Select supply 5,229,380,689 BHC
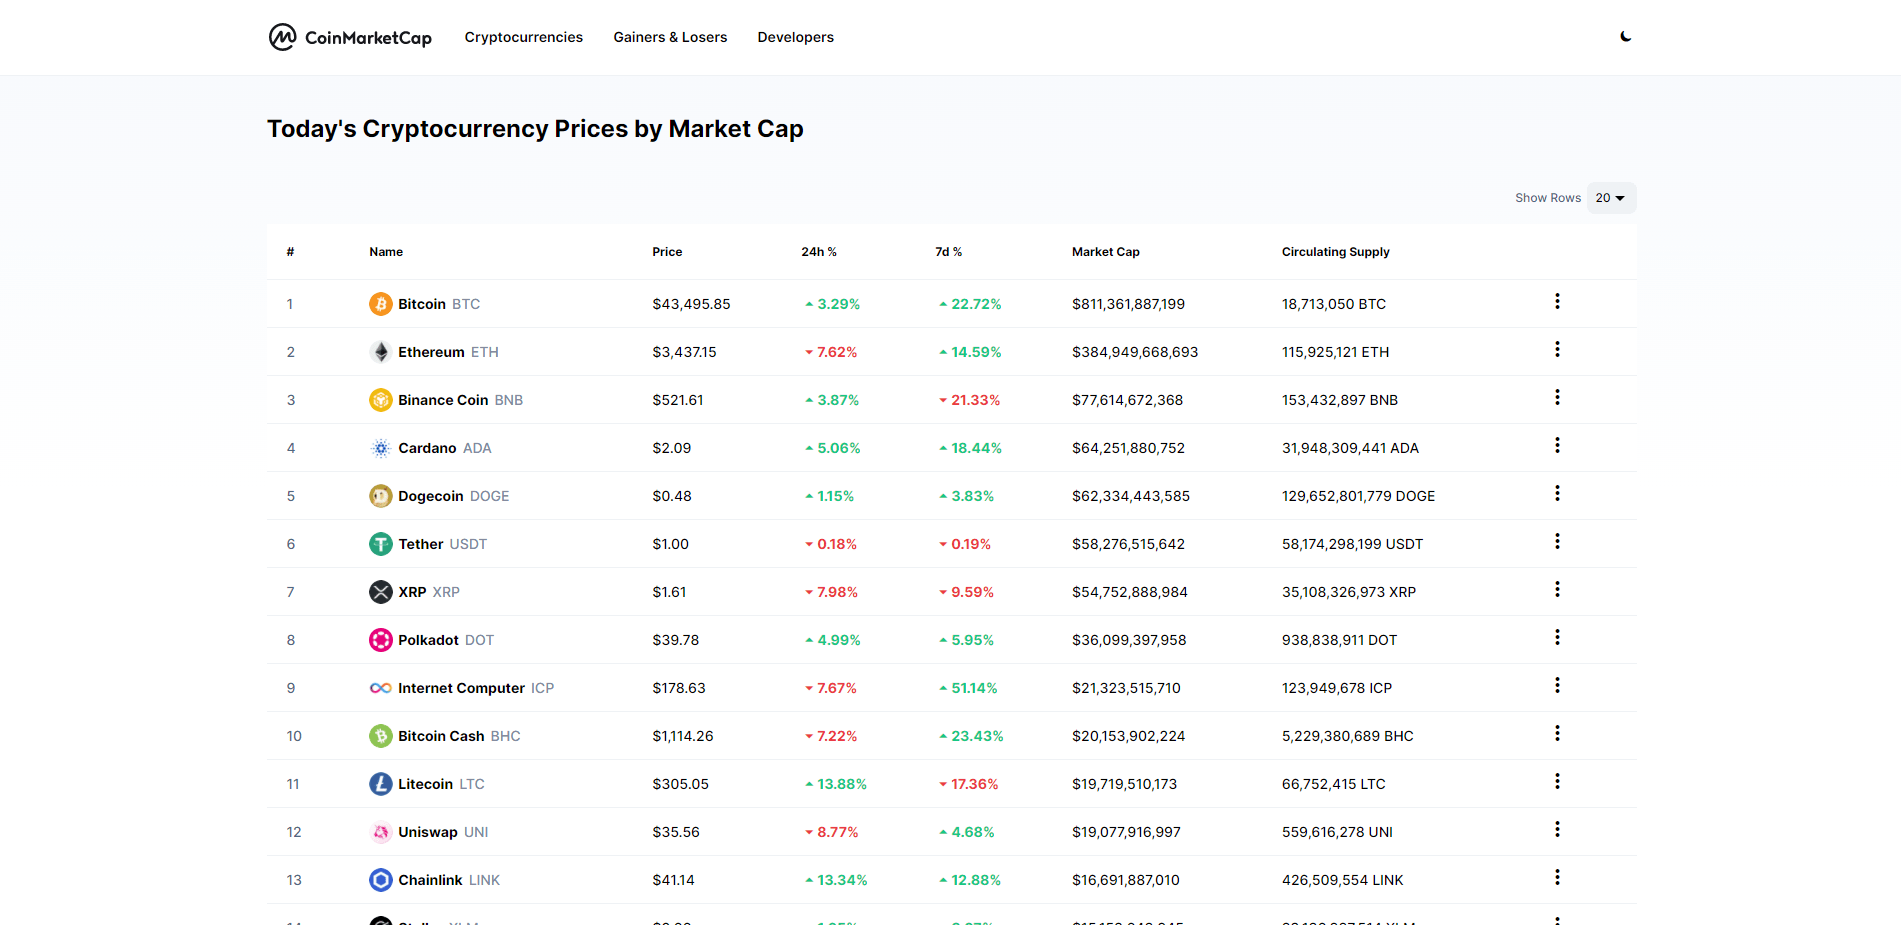This screenshot has height=925, width=1901. (1348, 736)
